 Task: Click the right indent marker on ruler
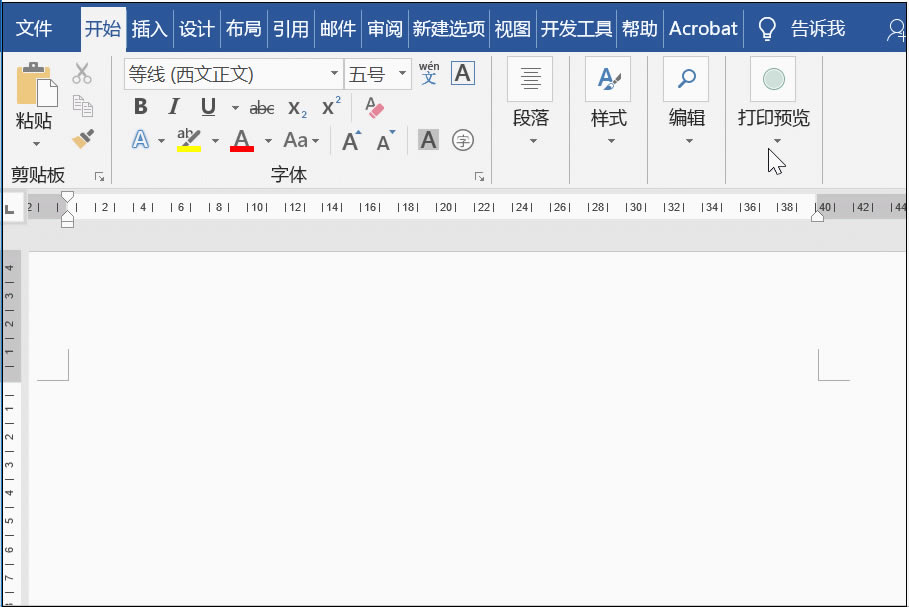pyautogui.click(x=817, y=216)
